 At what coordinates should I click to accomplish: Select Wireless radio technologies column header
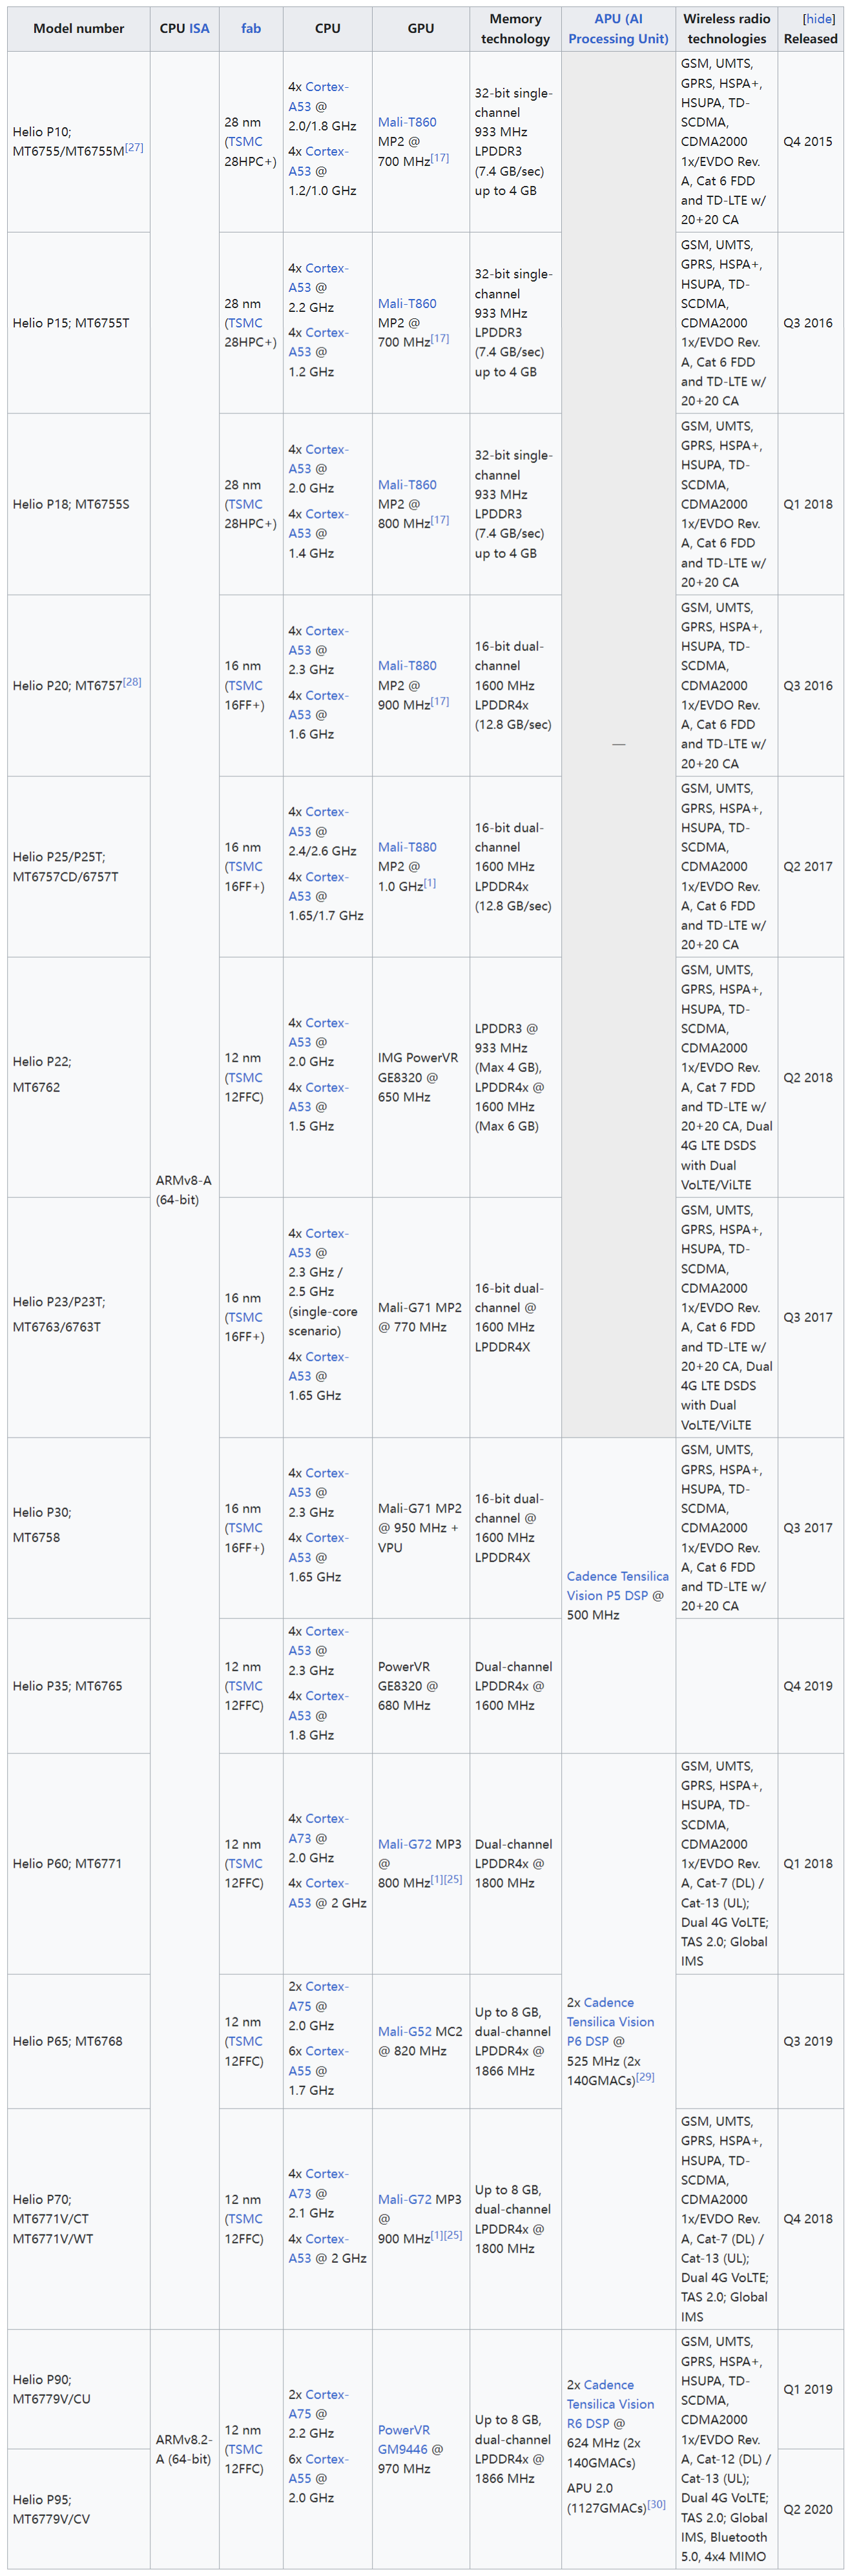[x=727, y=29]
